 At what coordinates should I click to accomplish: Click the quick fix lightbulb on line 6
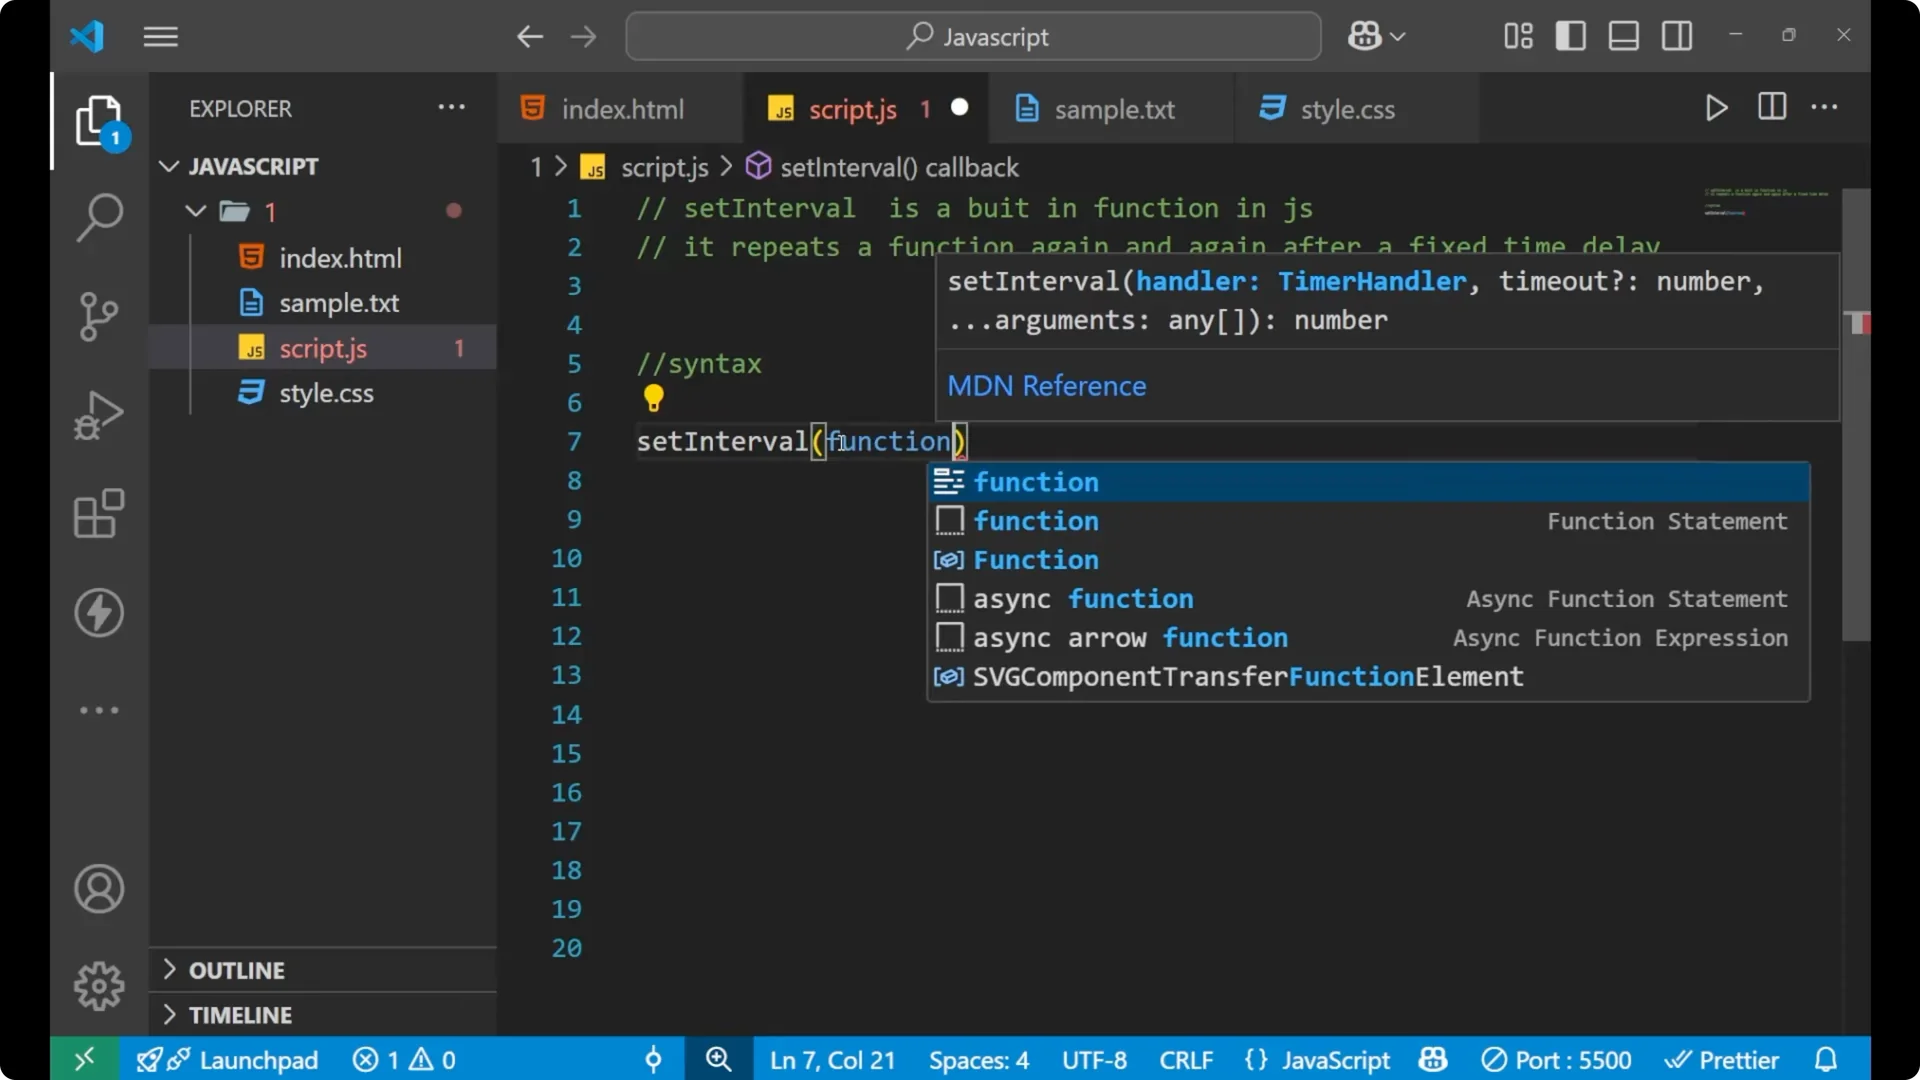click(653, 398)
